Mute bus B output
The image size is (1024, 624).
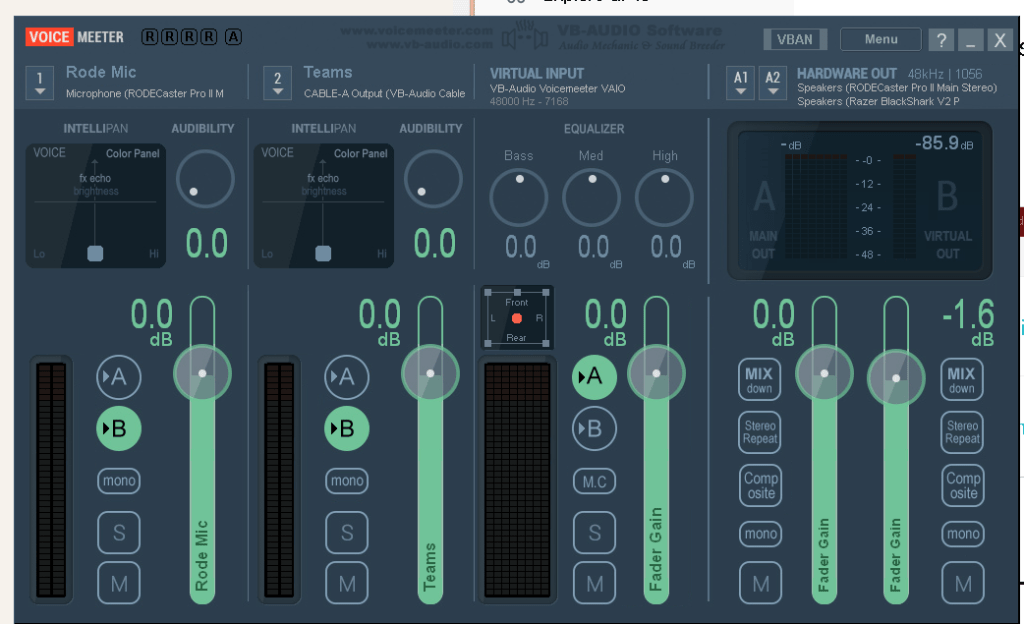tap(963, 583)
